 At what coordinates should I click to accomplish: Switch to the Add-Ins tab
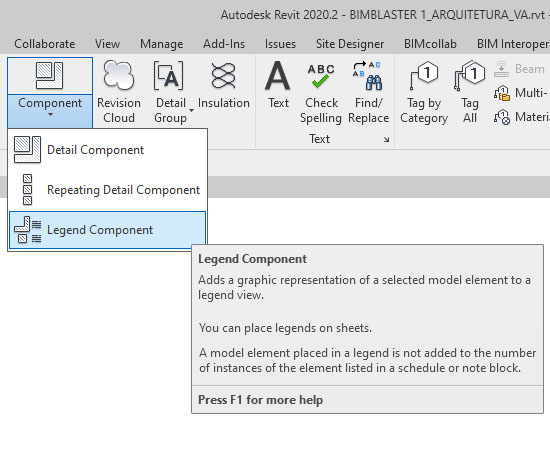pyautogui.click(x=224, y=44)
